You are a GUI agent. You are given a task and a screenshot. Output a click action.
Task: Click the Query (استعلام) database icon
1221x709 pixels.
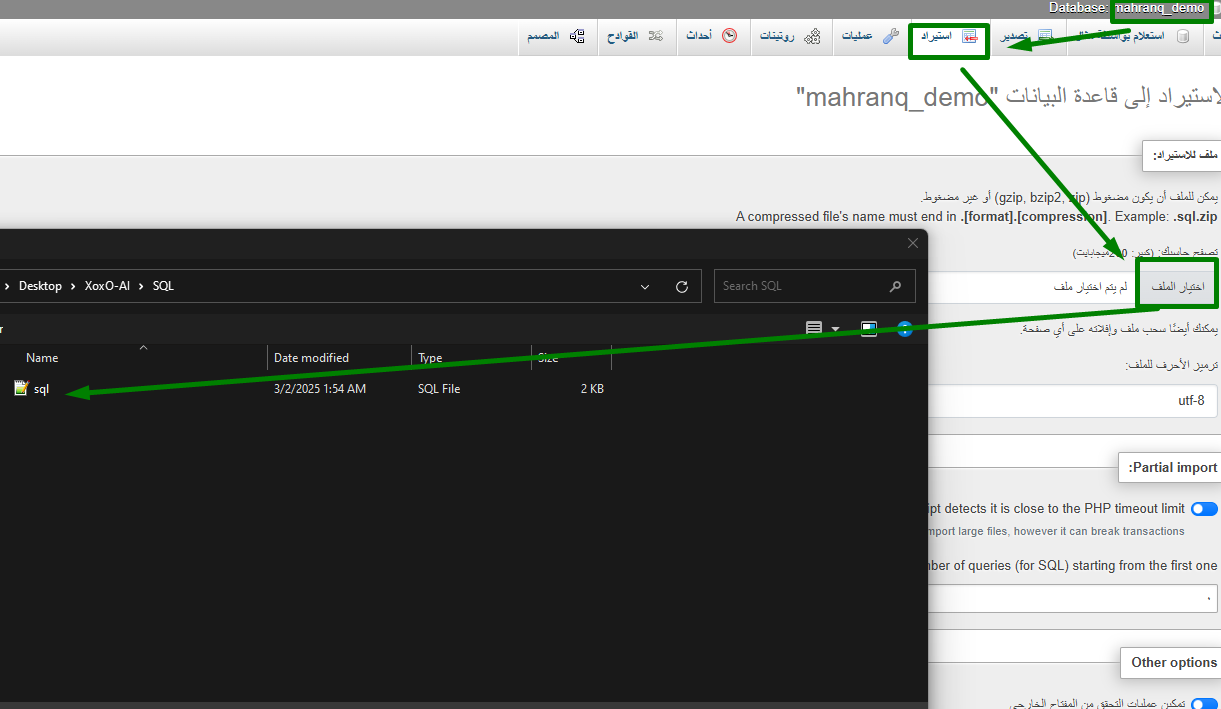(x=1183, y=36)
